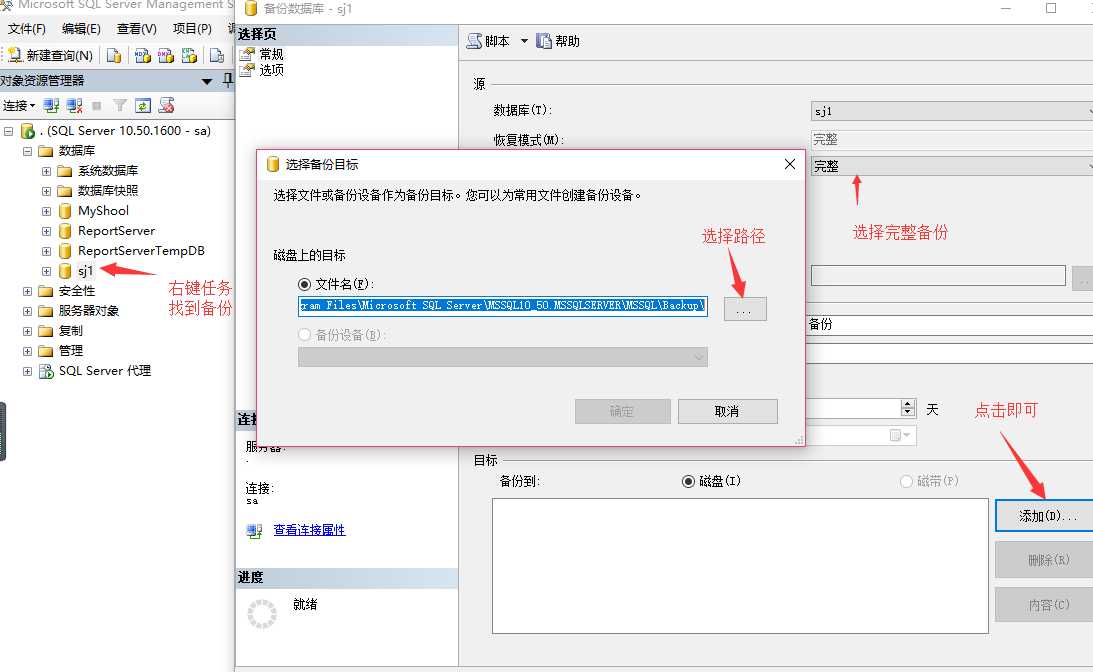Image resolution: width=1093 pixels, height=672 pixels.
Task: Select the Disk (磁盘) radio button
Action: pos(689,481)
